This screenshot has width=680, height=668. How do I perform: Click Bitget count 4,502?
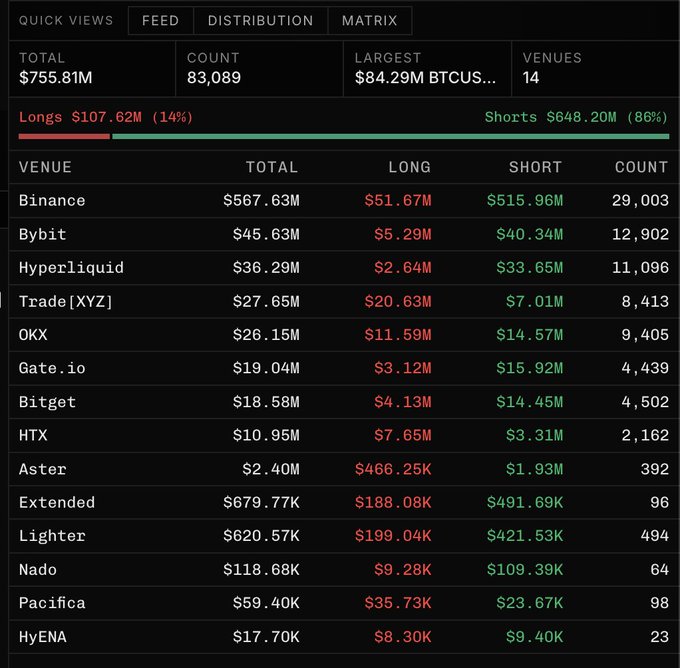click(x=645, y=402)
